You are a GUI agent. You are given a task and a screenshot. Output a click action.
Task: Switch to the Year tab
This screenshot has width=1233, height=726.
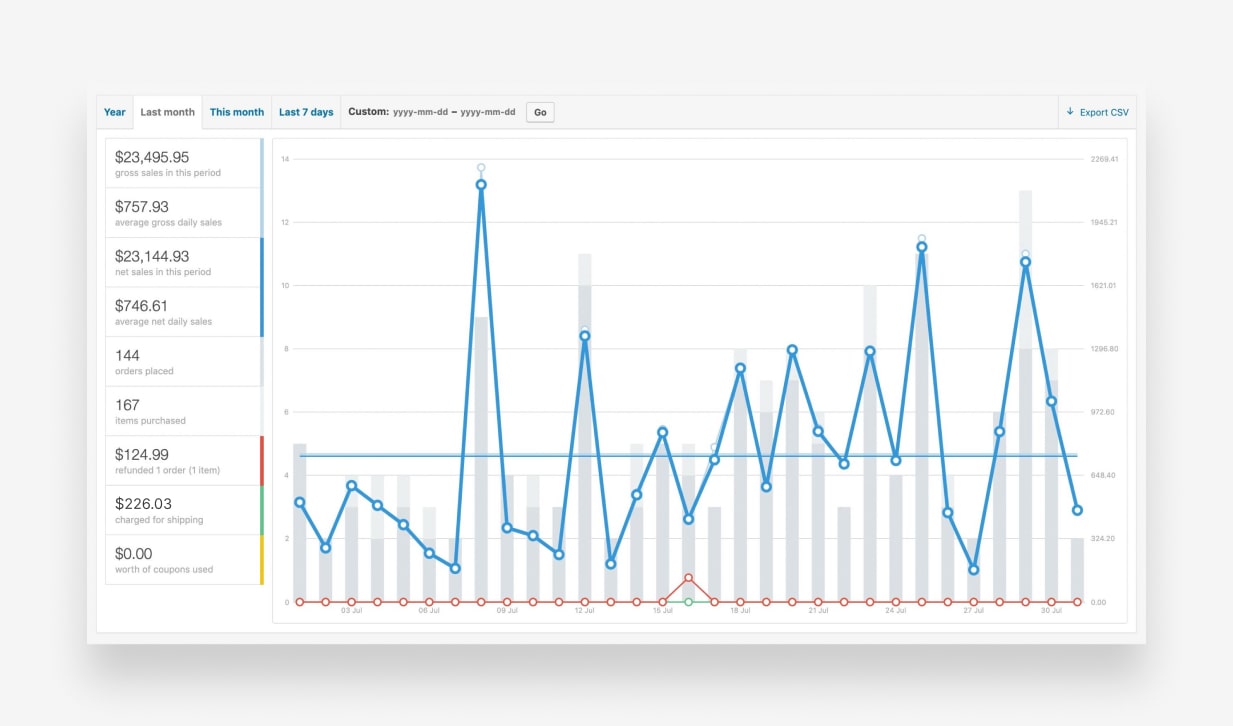point(115,112)
